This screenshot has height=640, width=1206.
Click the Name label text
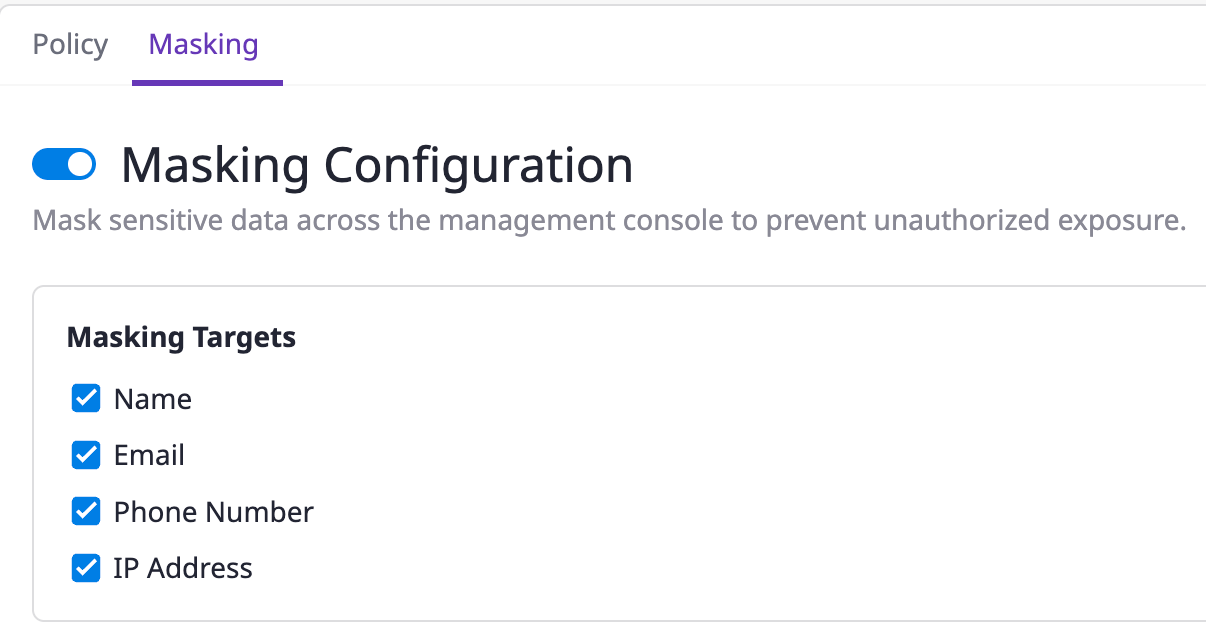click(x=153, y=399)
